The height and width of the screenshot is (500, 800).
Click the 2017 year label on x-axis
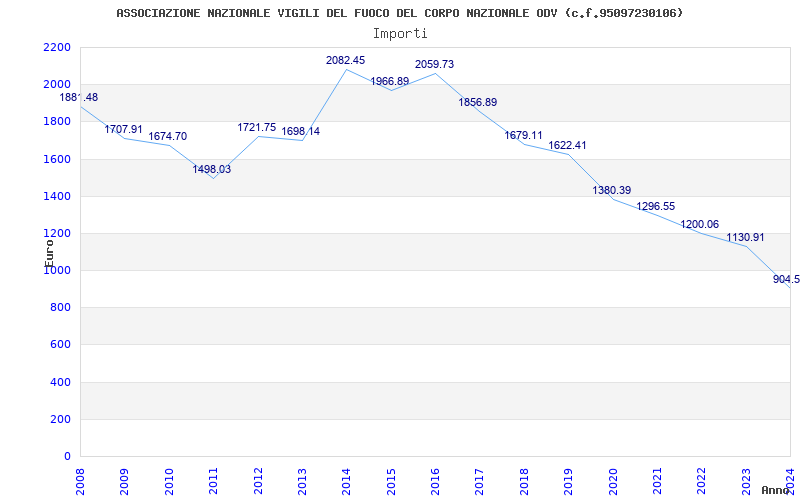pyautogui.click(x=480, y=481)
